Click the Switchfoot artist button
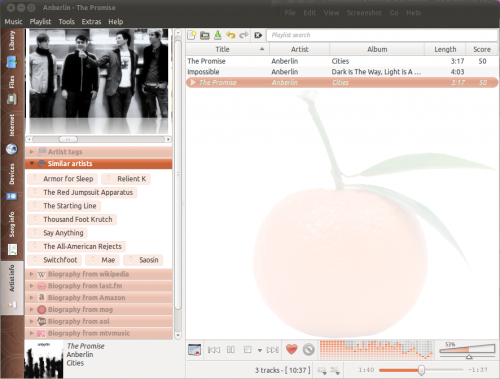 click(54, 260)
